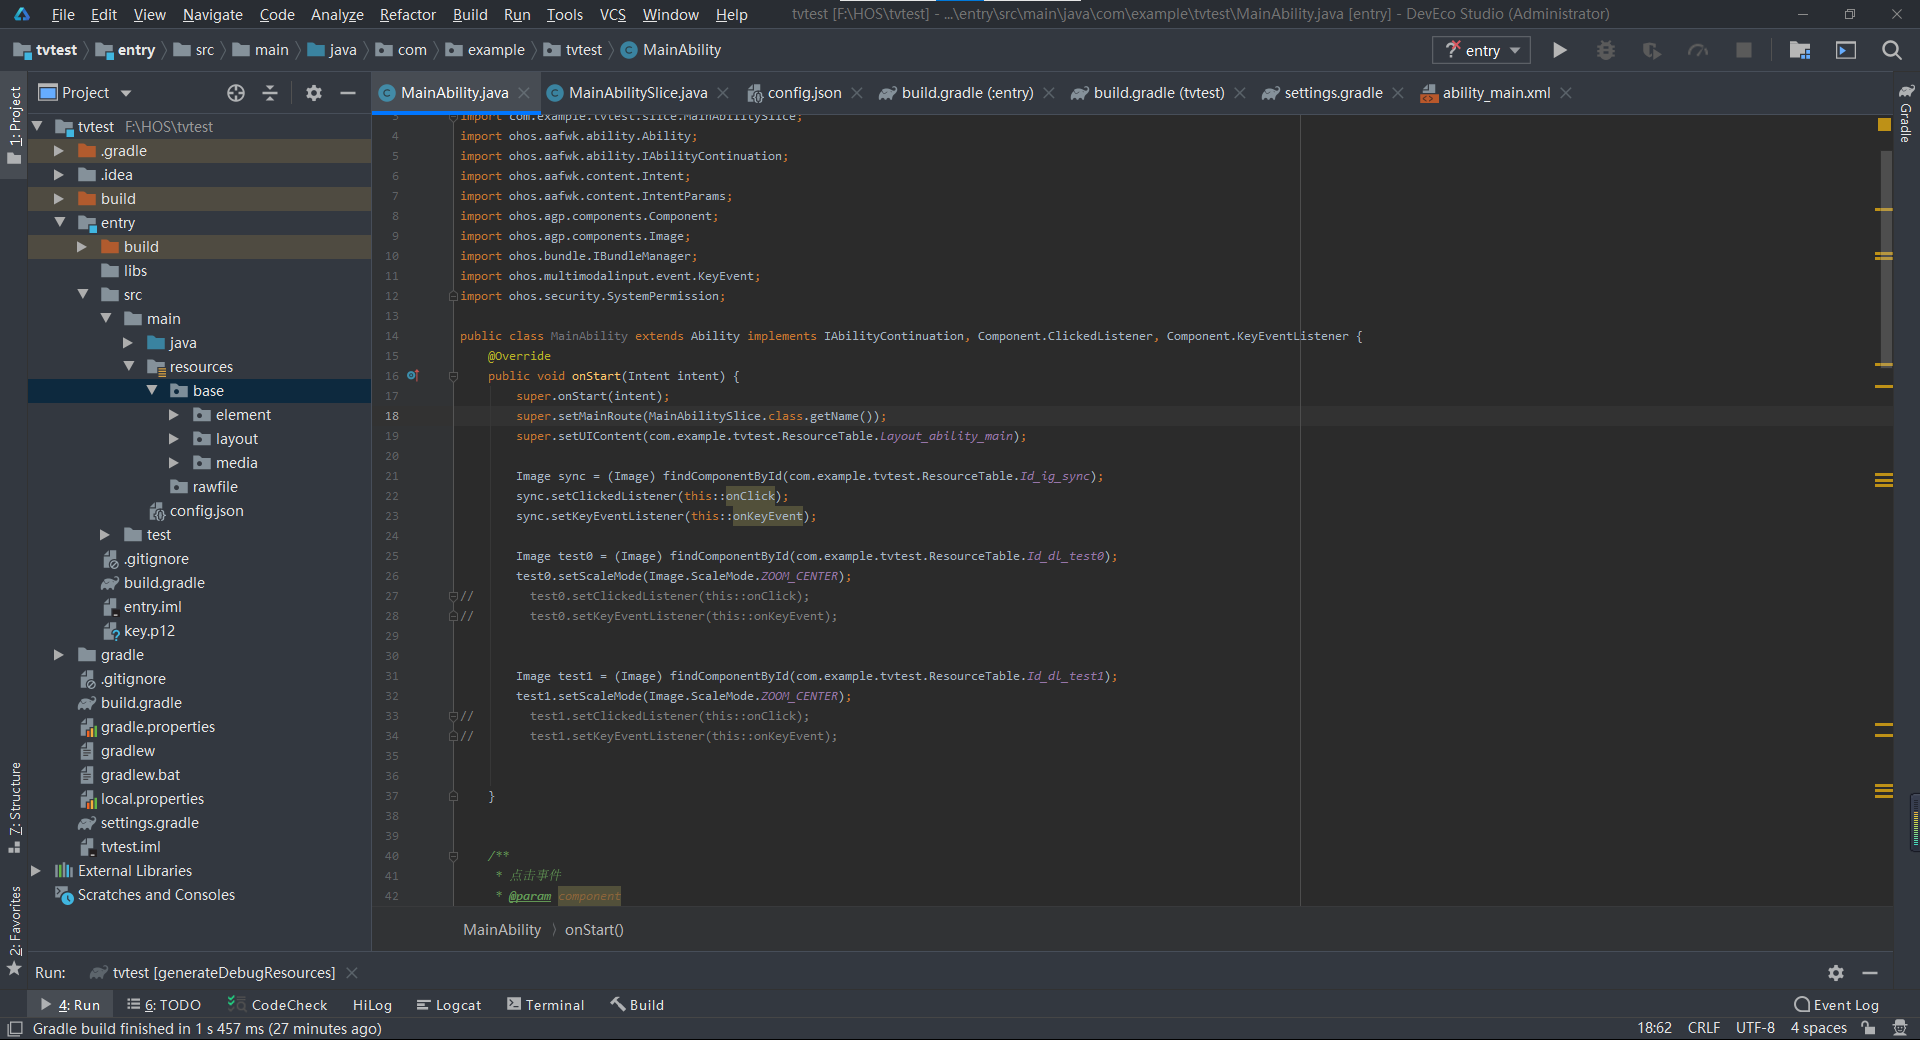Switch to ability_main.xml tab
The height and width of the screenshot is (1040, 1920).
[x=1495, y=93]
